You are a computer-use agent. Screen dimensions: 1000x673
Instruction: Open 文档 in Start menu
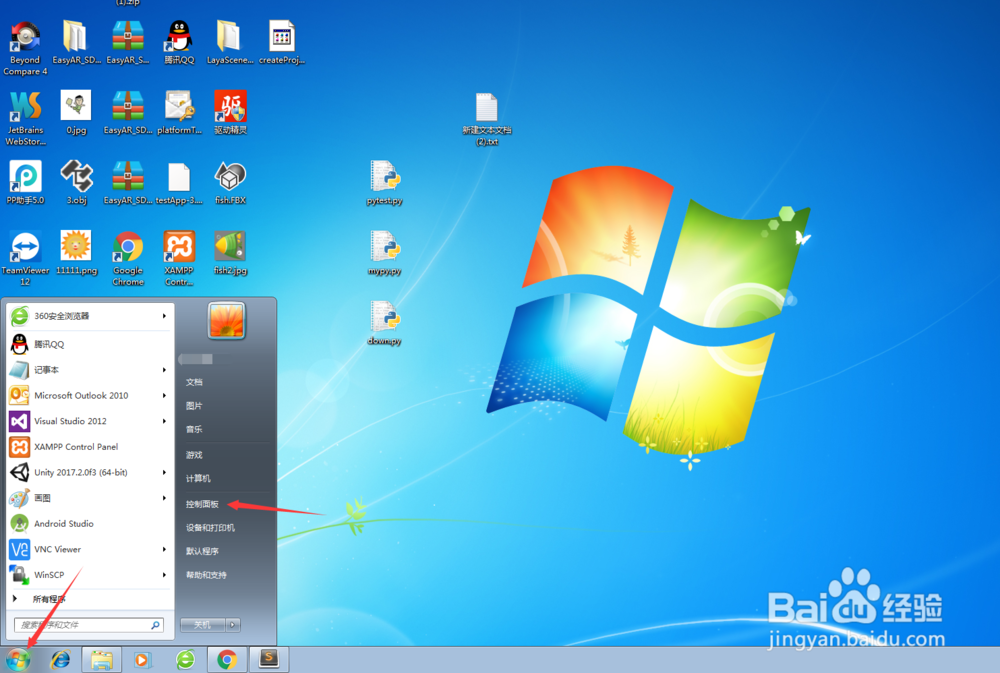click(x=195, y=381)
